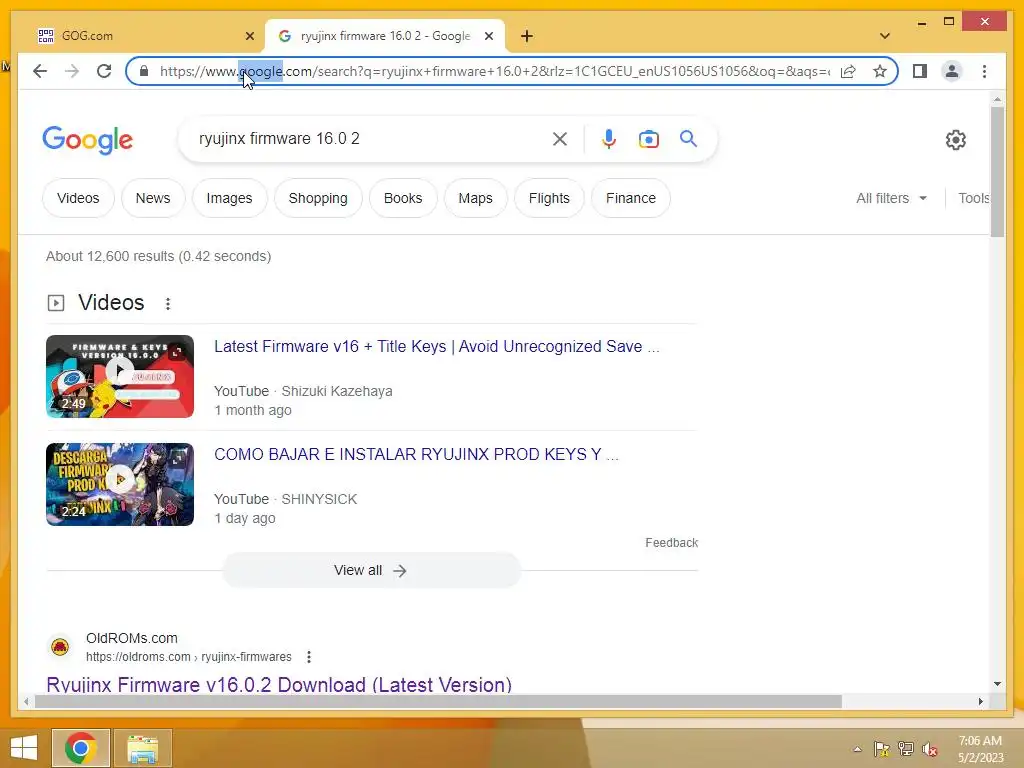The height and width of the screenshot is (768, 1024).
Task: Search by image with camera icon
Action: tap(648, 139)
